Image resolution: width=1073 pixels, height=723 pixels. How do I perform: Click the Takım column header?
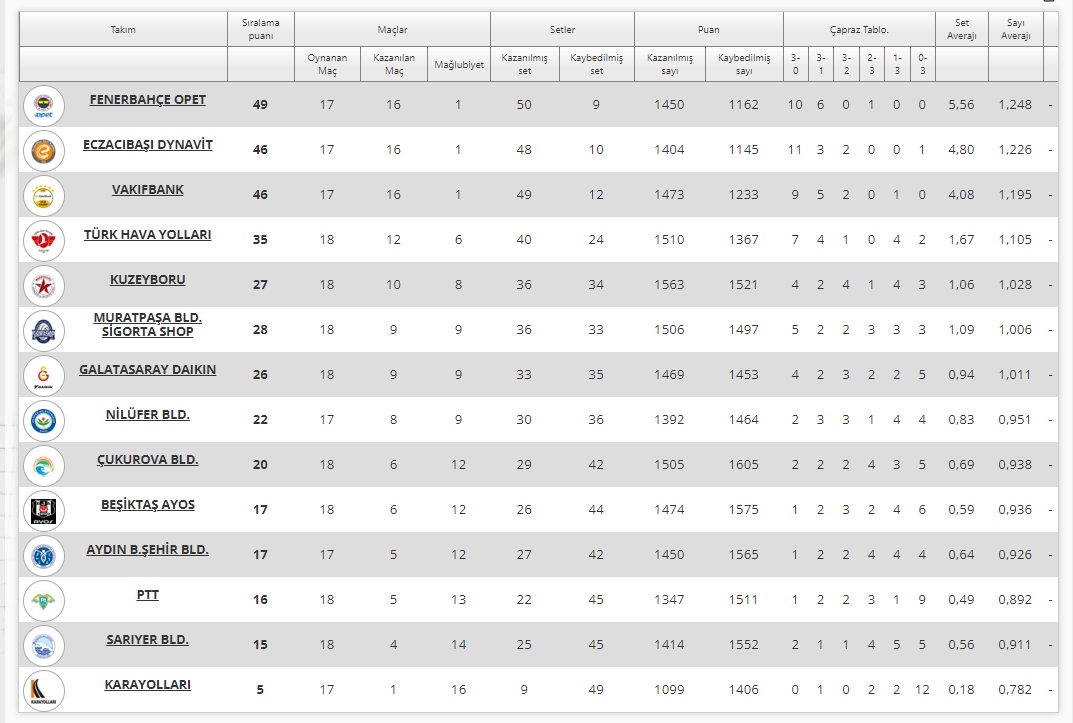point(123,30)
